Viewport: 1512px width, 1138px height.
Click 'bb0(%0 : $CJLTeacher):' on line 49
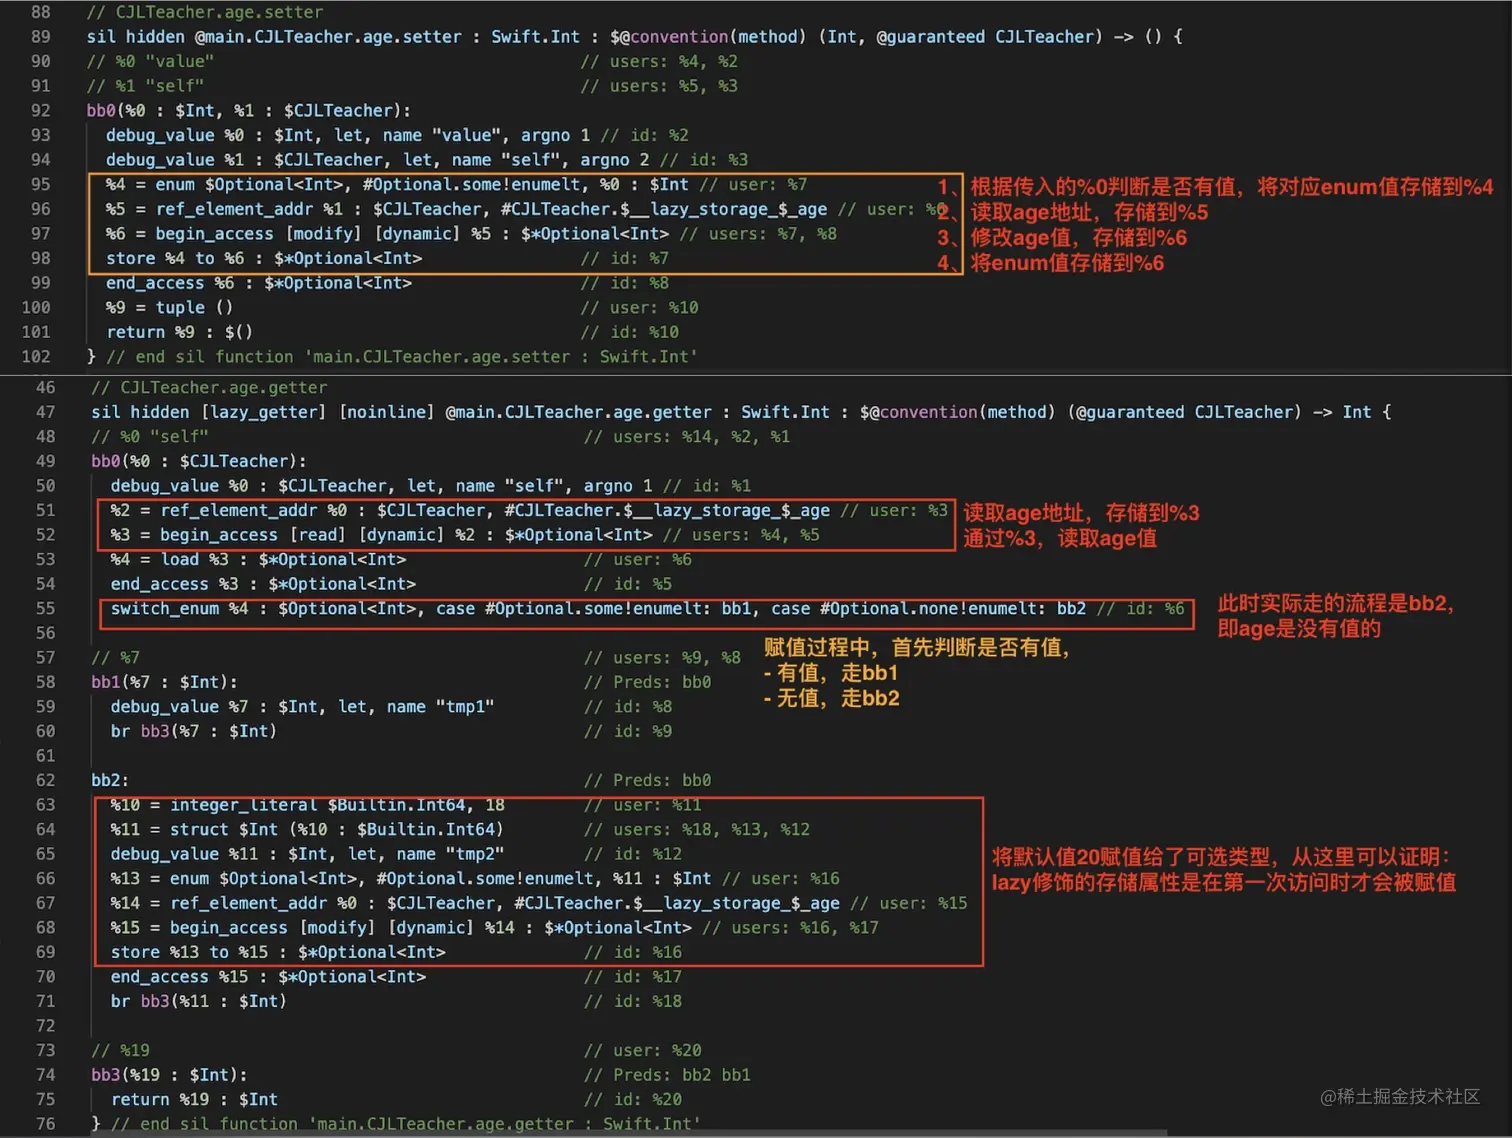[199, 461]
